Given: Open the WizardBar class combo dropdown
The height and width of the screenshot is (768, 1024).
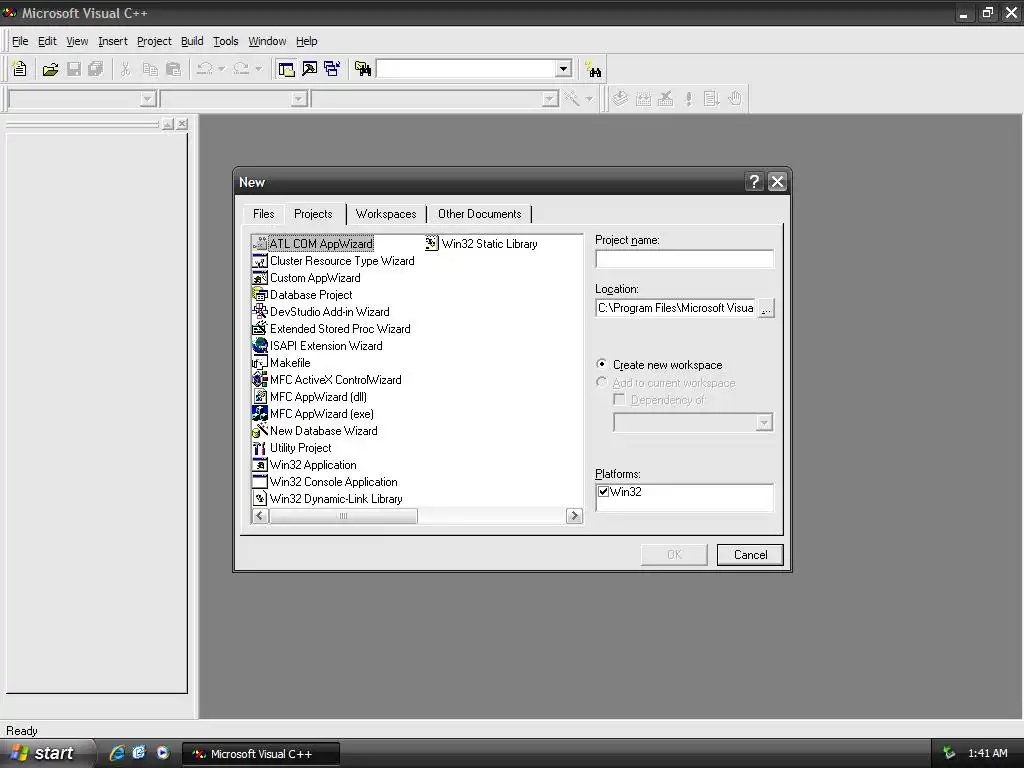Looking at the screenshot, I should click(148, 99).
